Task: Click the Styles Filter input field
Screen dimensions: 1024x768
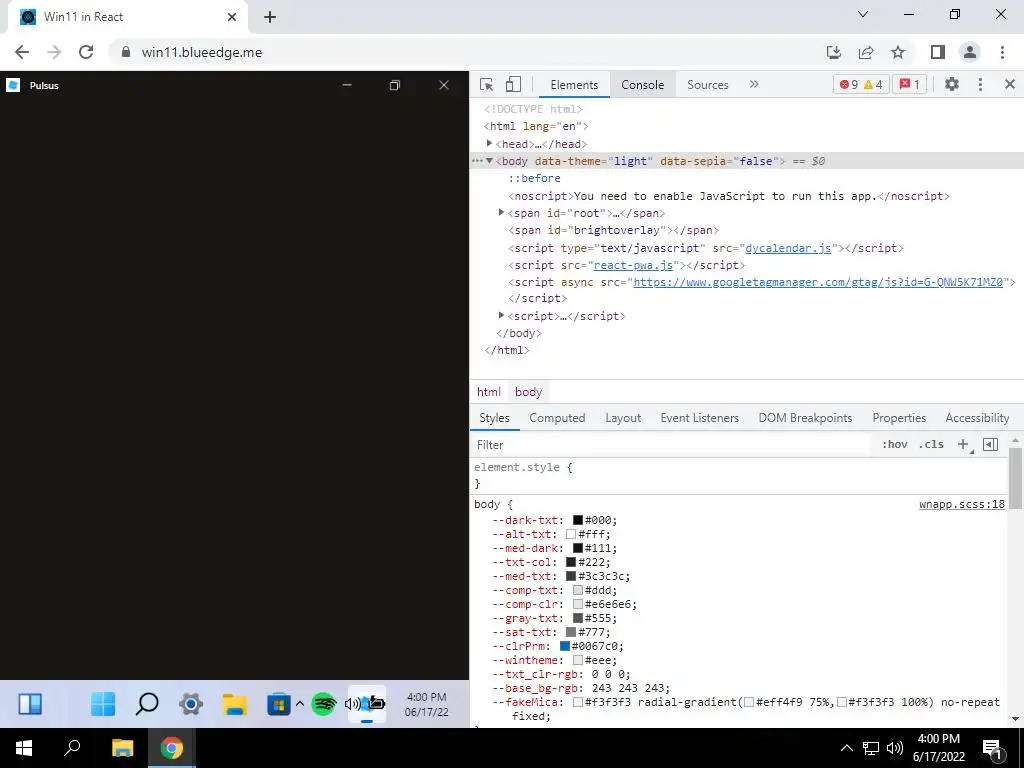Action: (673, 444)
